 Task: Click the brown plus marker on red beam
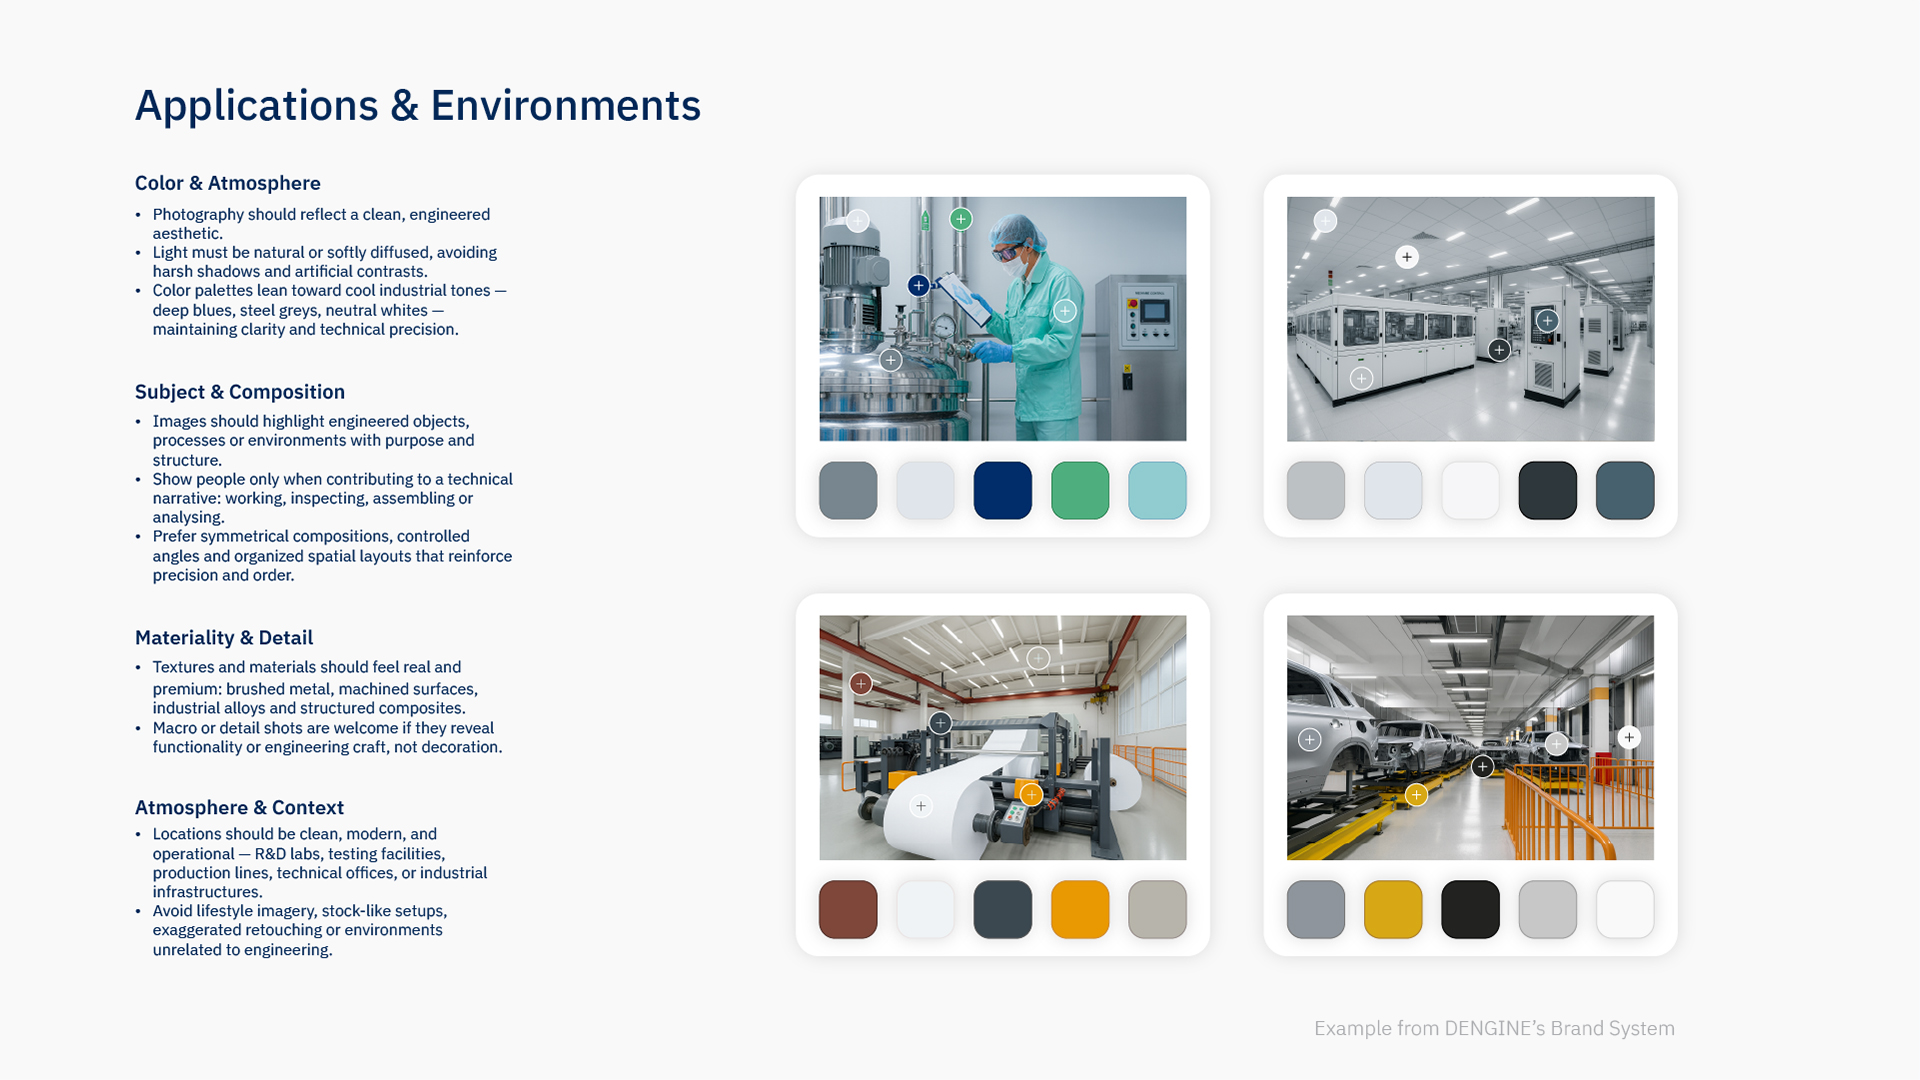pyautogui.click(x=860, y=684)
